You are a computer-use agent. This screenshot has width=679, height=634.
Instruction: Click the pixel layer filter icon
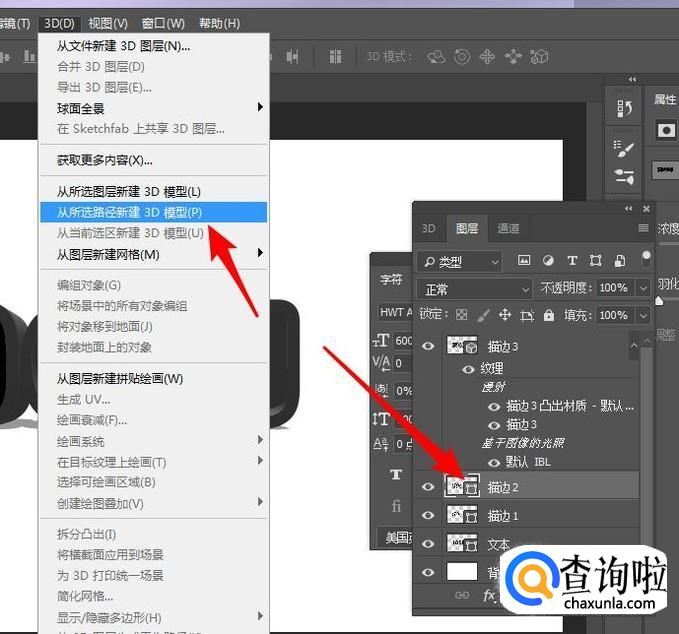[x=524, y=261]
